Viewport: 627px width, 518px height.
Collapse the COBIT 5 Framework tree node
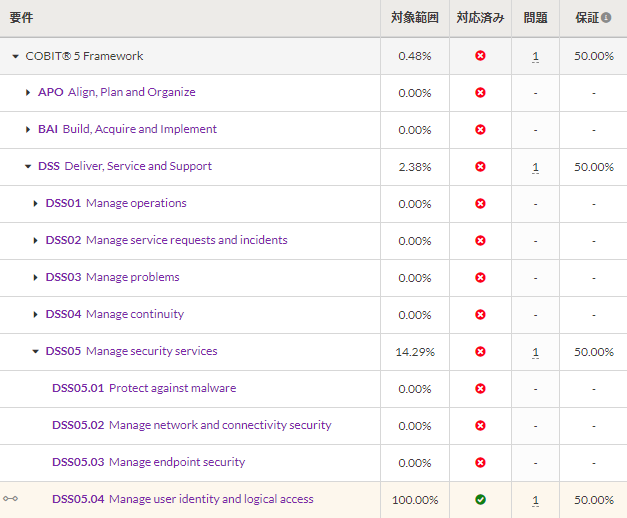click(x=16, y=56)
